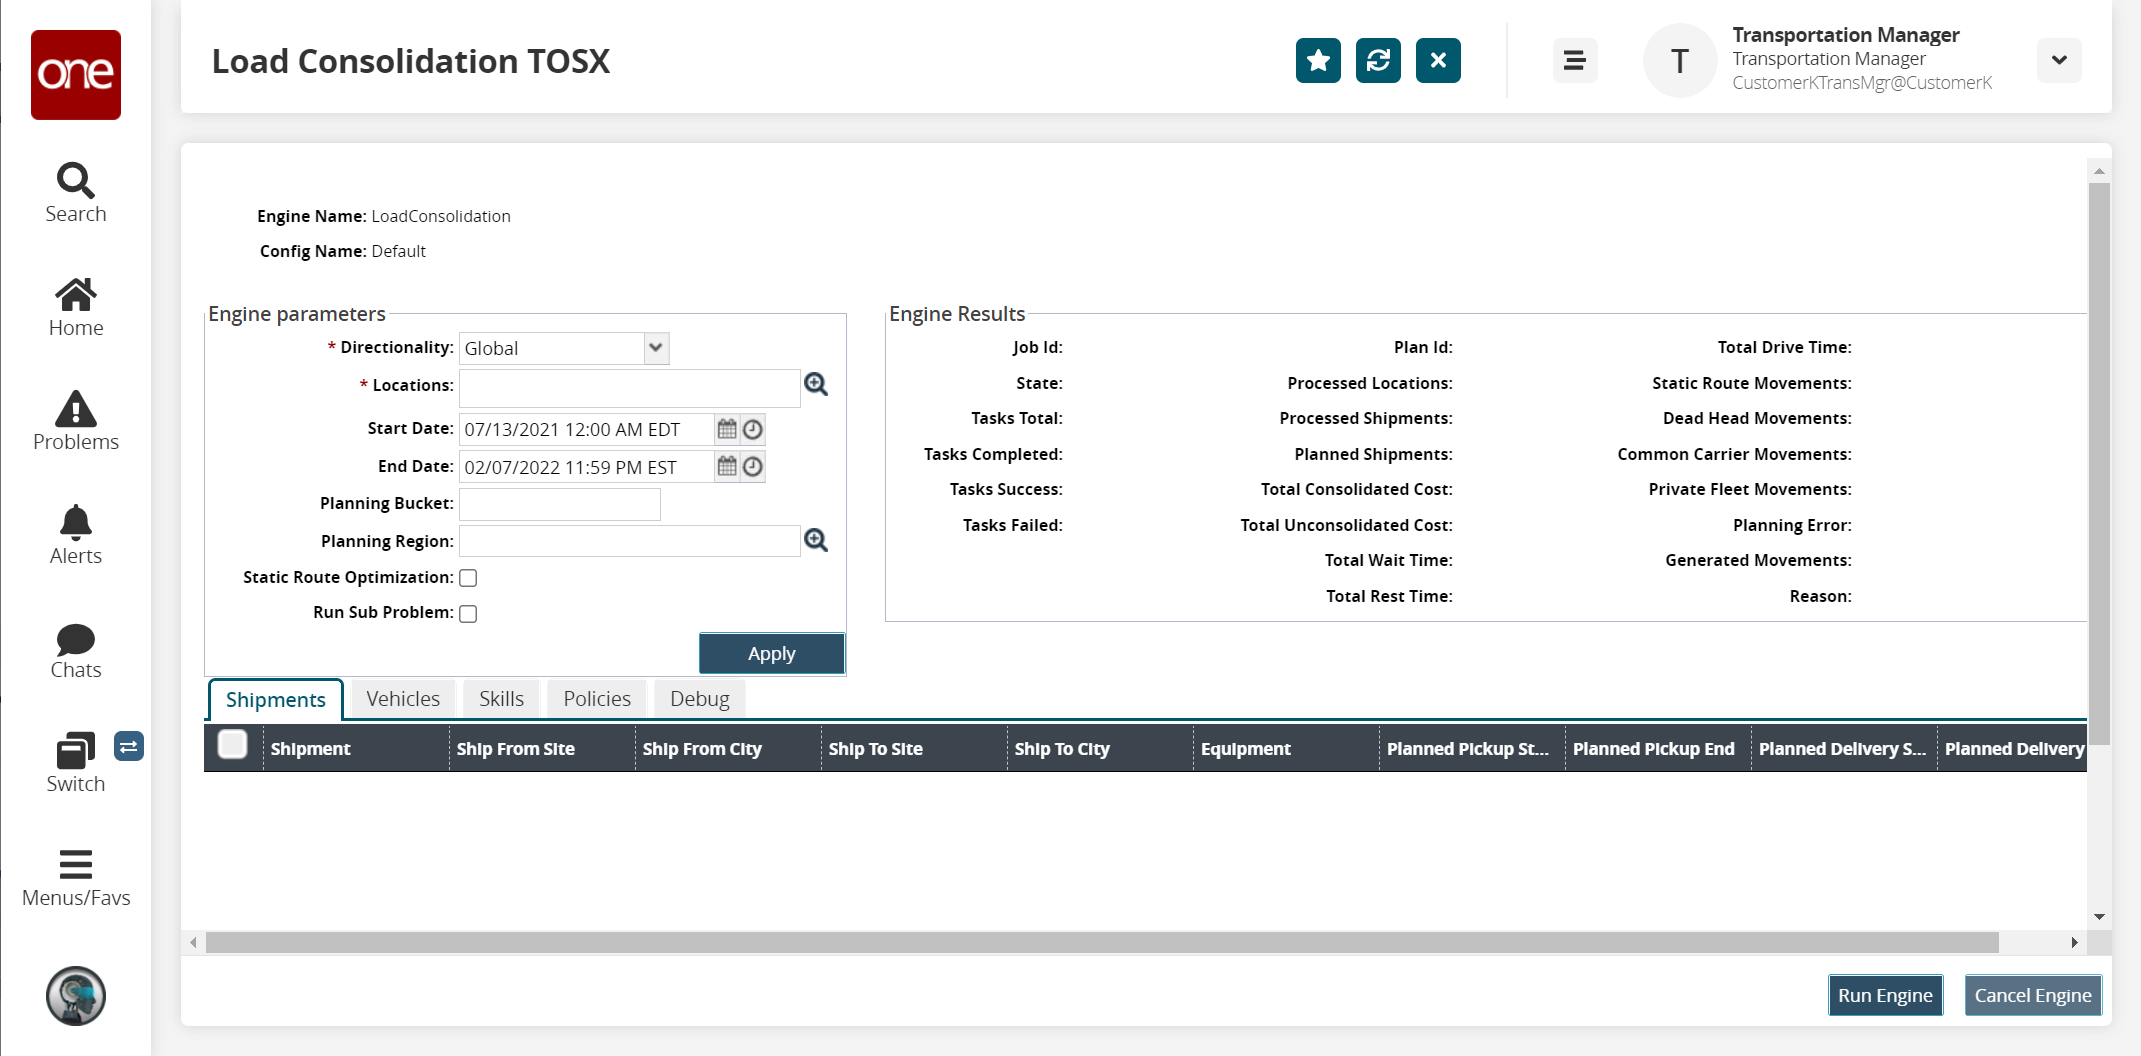The image size is (2141, 1056).
Task: Expand the Directionality dropdown
Action: click(x=656, y=348)
